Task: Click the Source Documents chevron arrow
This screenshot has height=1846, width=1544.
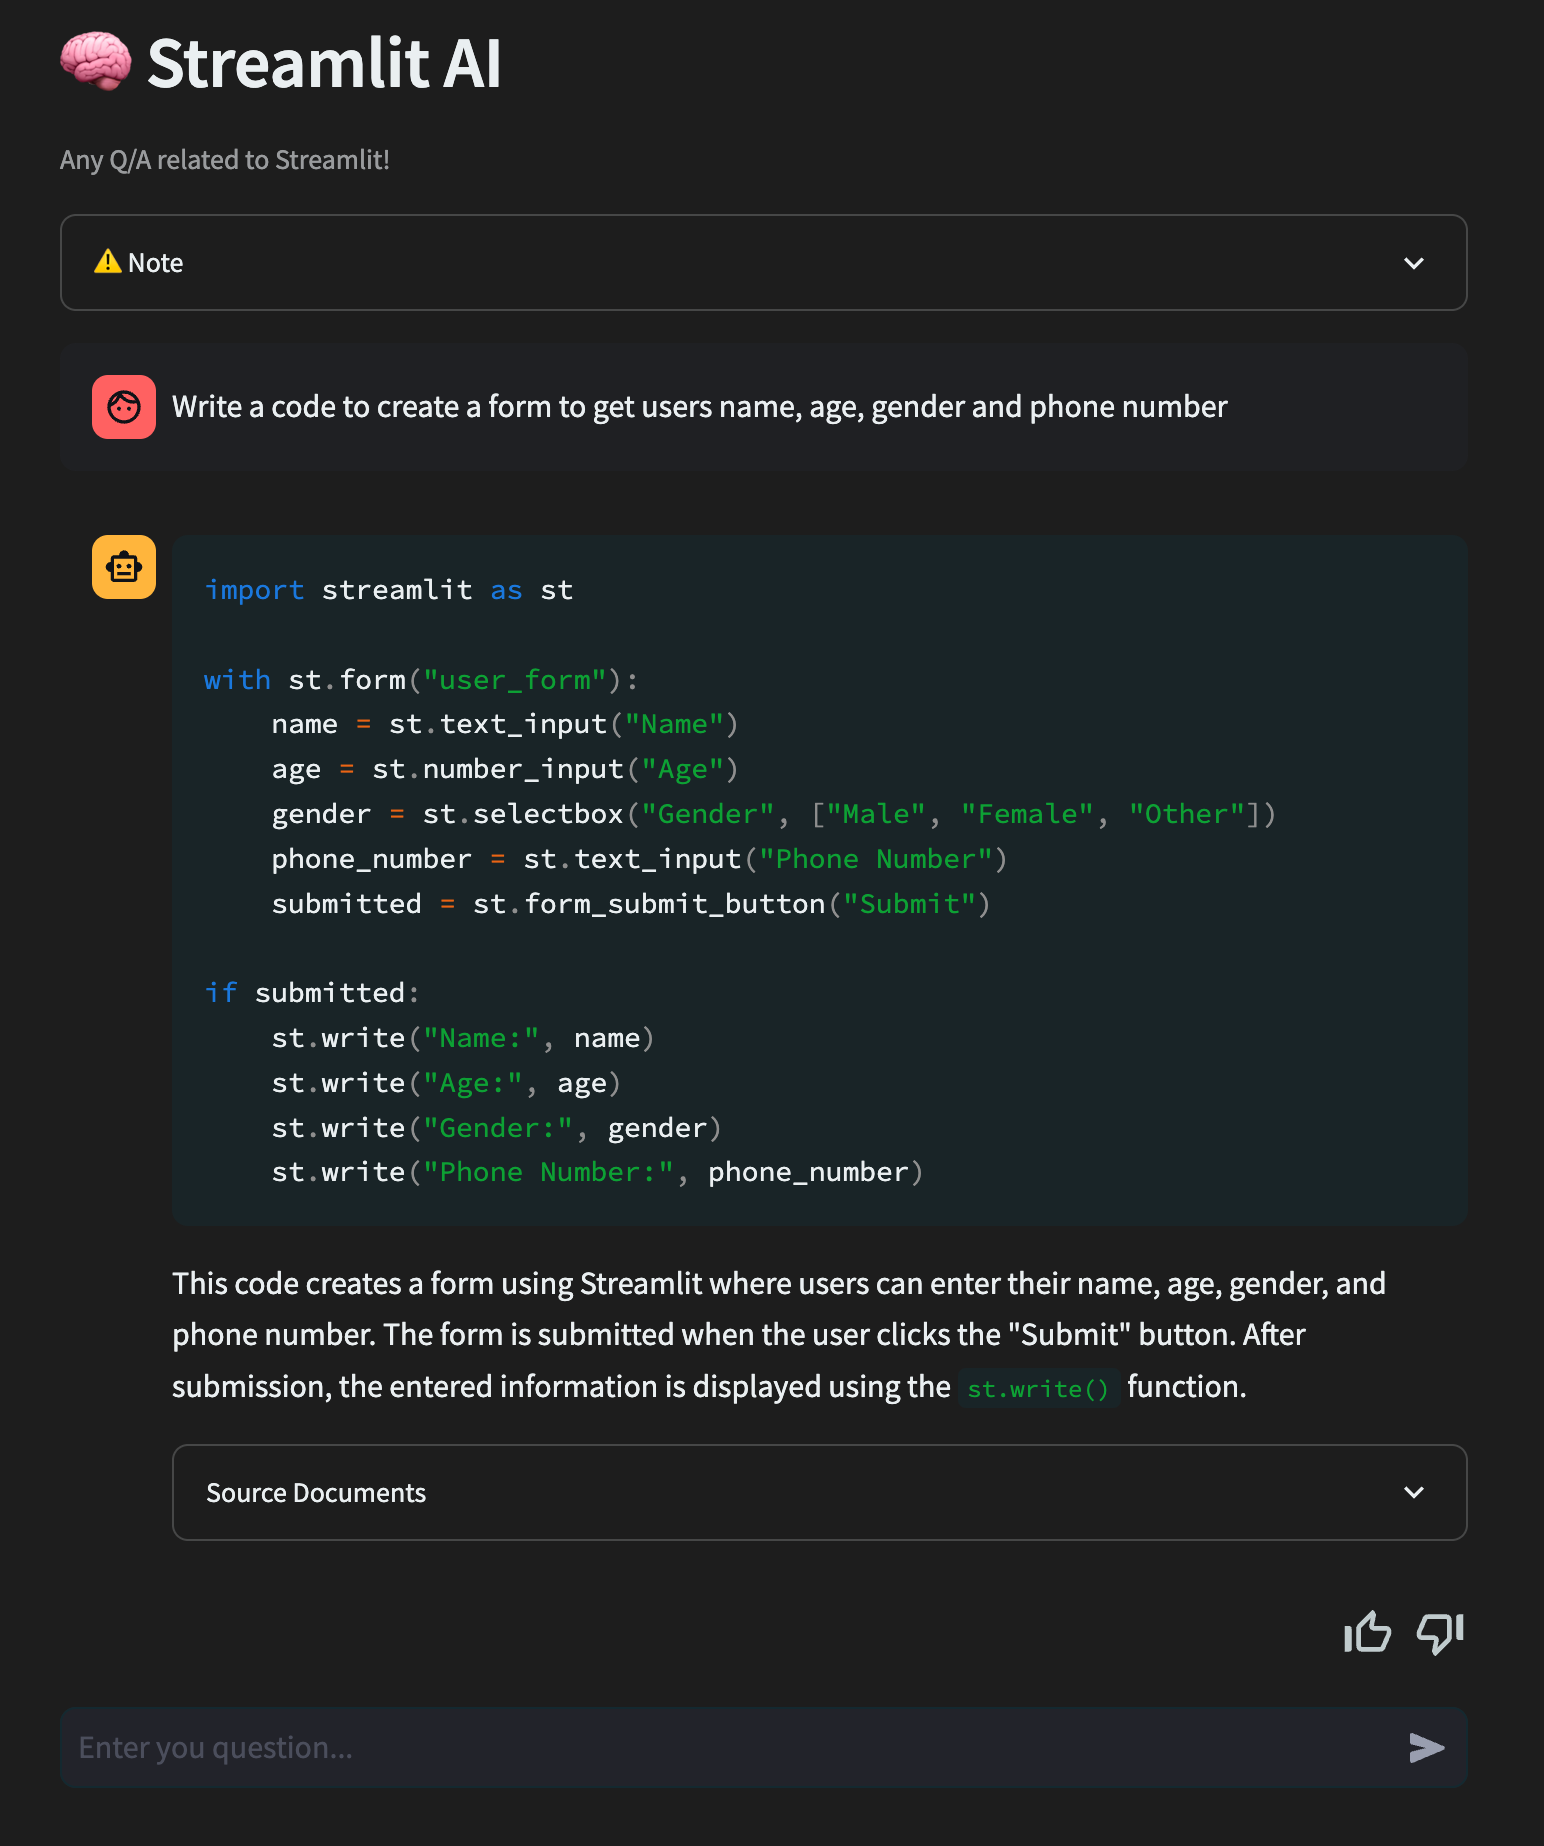Action: (1414, 1492)
